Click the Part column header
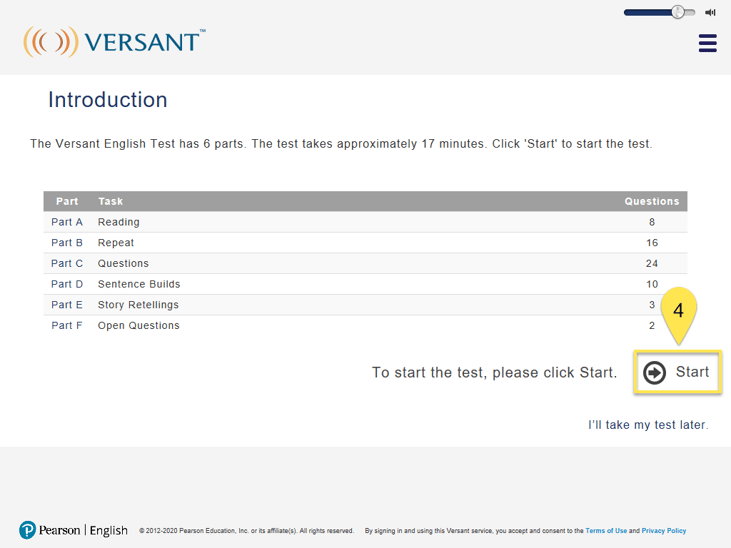This screenshot has width=731, height=548. click(67, 201)
